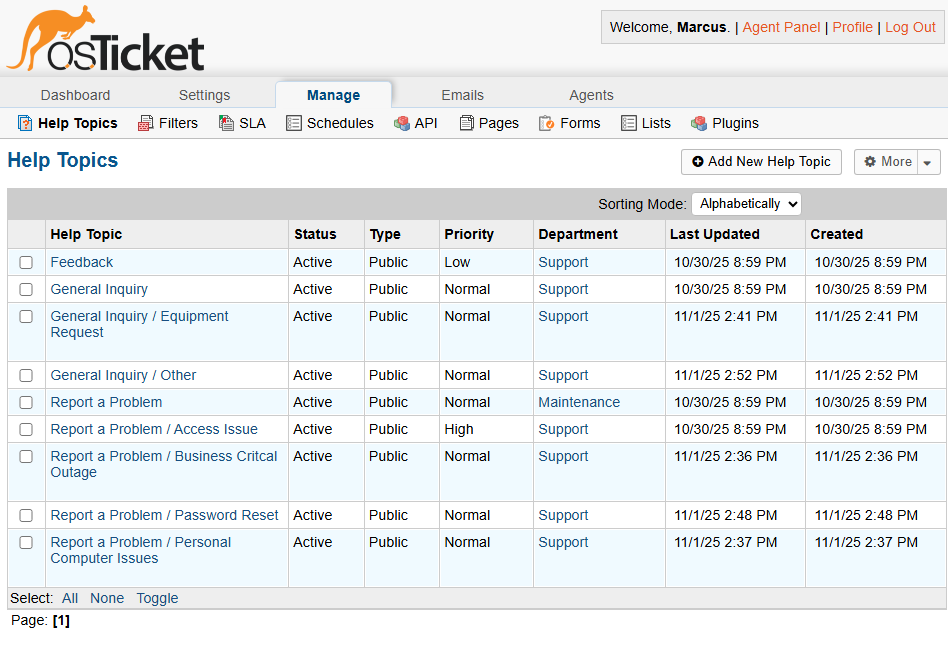Image resolution: width=948 pixels, height=647 pixels.
Task: Open the Agents tab
Action: click(591, 95)
